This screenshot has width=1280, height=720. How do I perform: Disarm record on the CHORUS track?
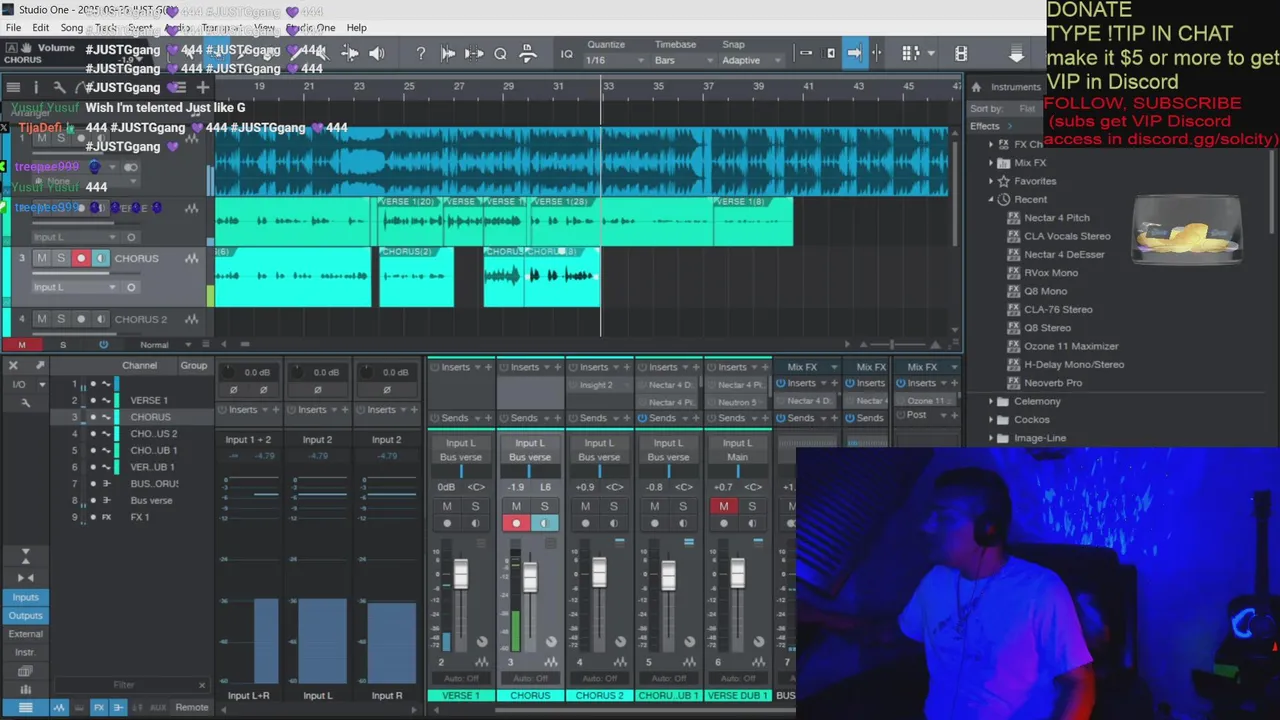(81, 258)
